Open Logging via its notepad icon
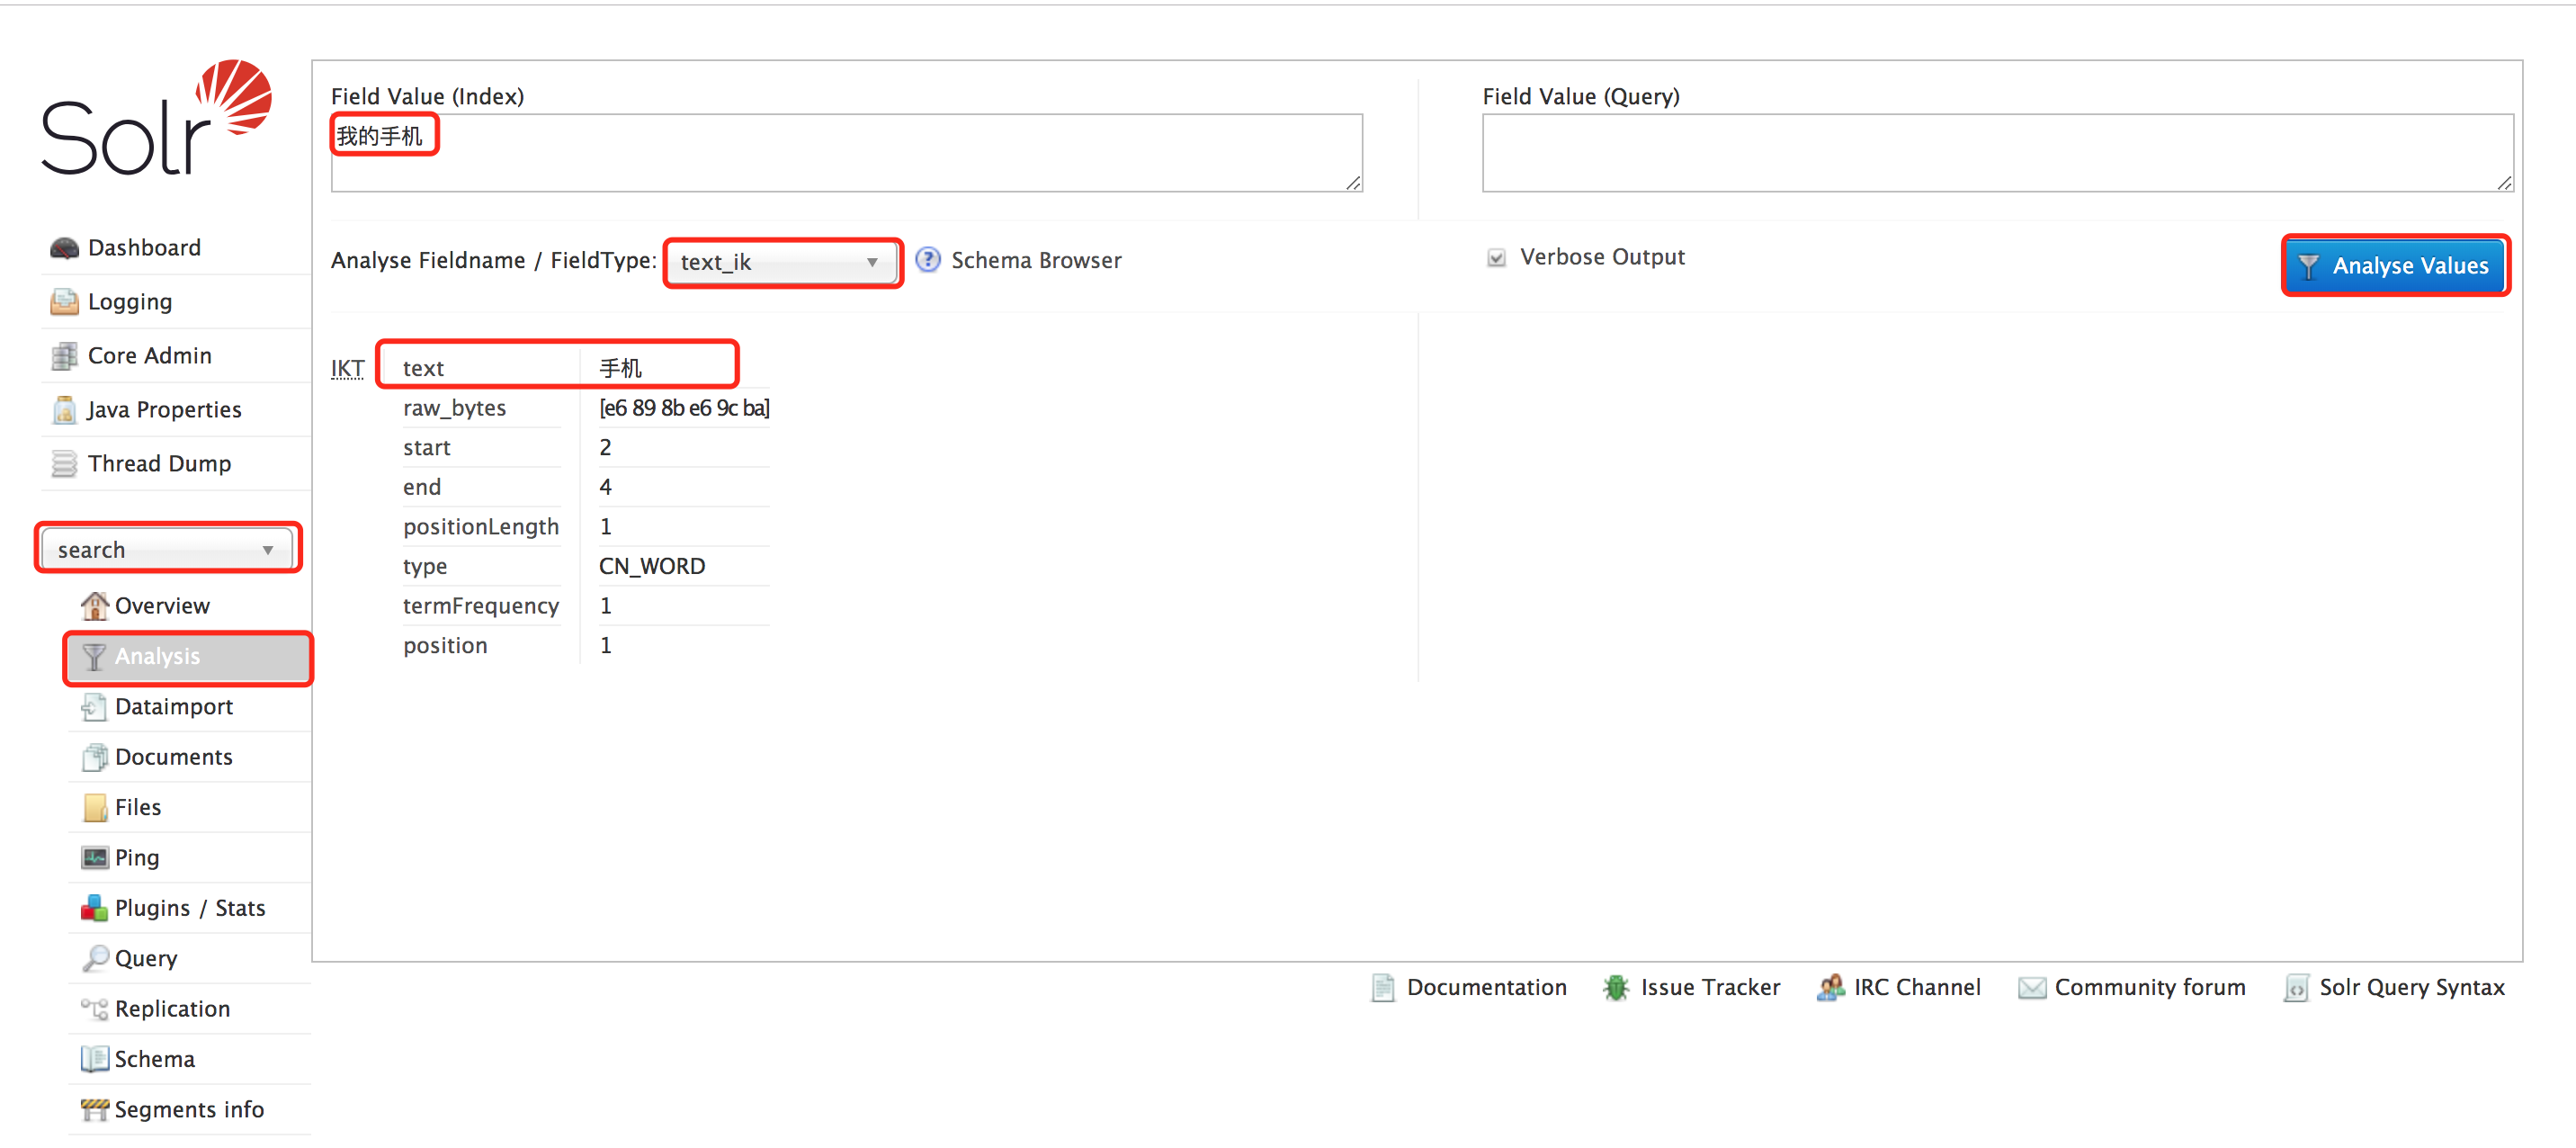 [64, 302]
